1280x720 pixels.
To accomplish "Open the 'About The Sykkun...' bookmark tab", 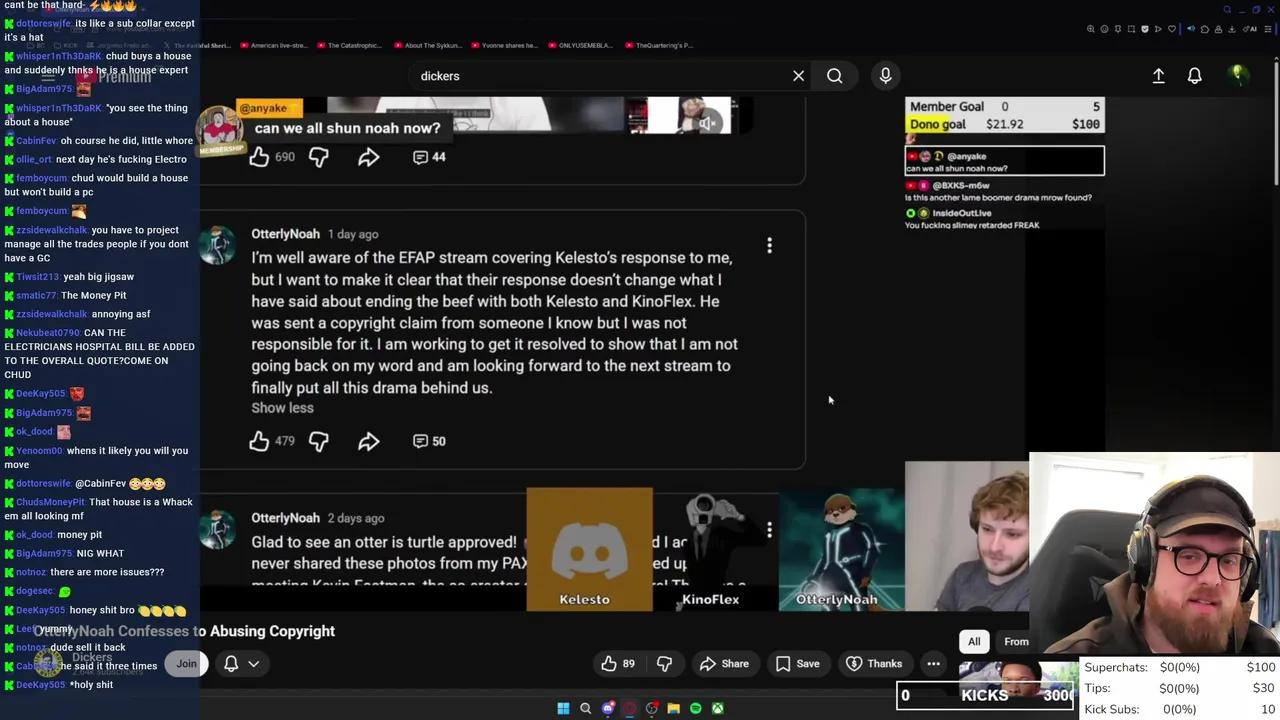I will tap(427, 45).
